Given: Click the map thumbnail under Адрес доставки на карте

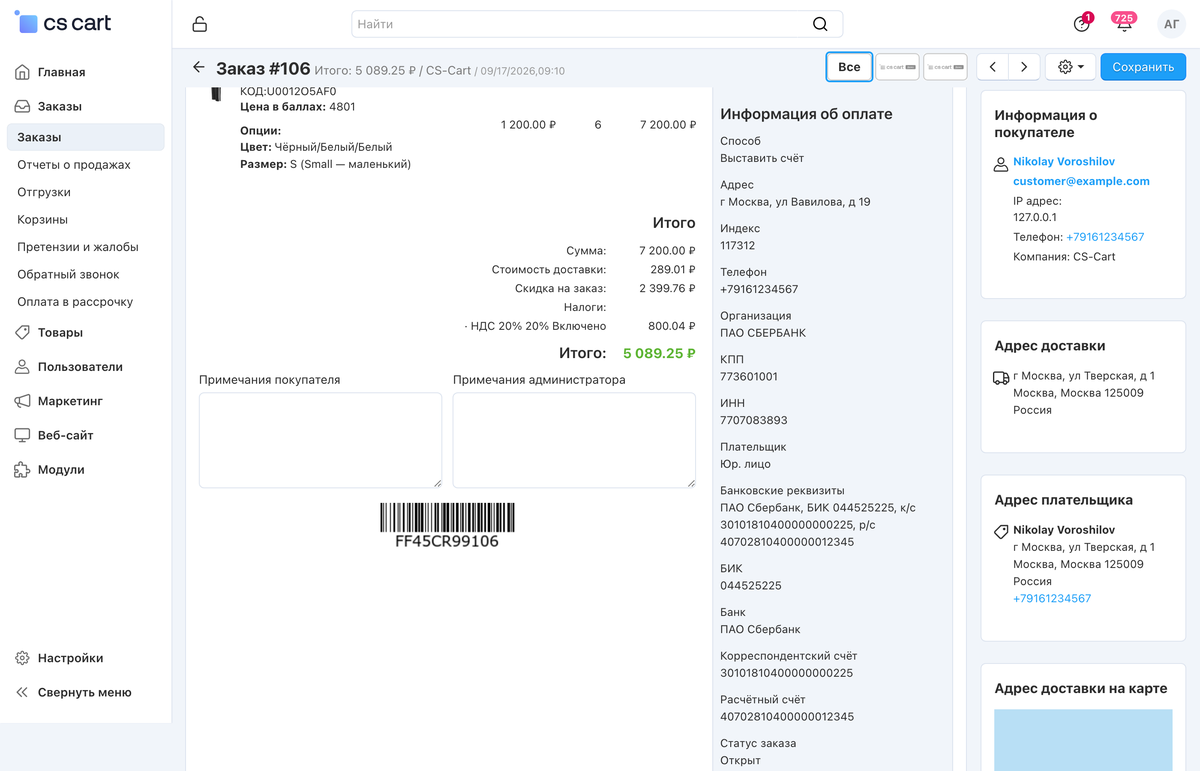Looking at the screenshot, I should tap(1083, 740).
